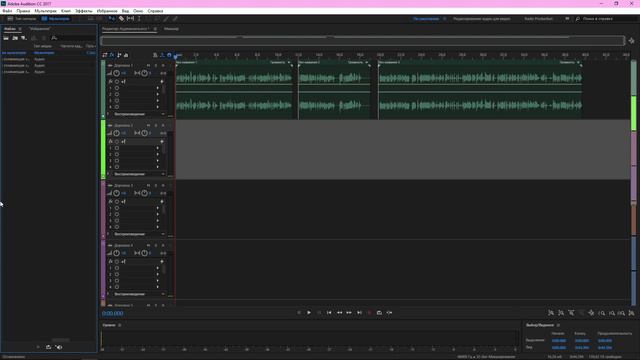Click the Fast Forward transport button
640x360 pixels.
[x=349, y=313]
